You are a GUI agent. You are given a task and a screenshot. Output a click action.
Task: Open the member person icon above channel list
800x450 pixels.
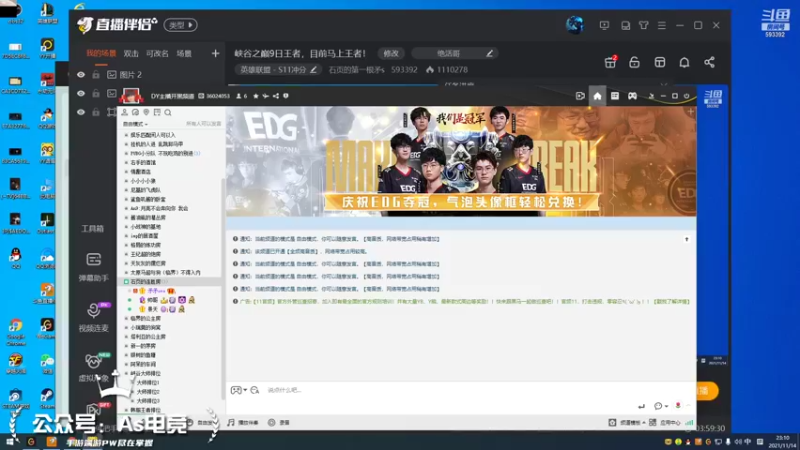pyautogui.click(x=124, y=112)
